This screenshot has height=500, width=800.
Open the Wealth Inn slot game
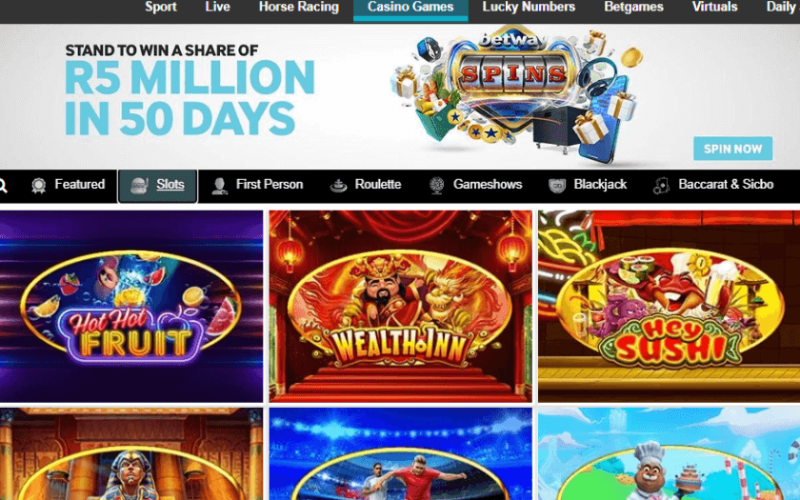tap(401, 306)
